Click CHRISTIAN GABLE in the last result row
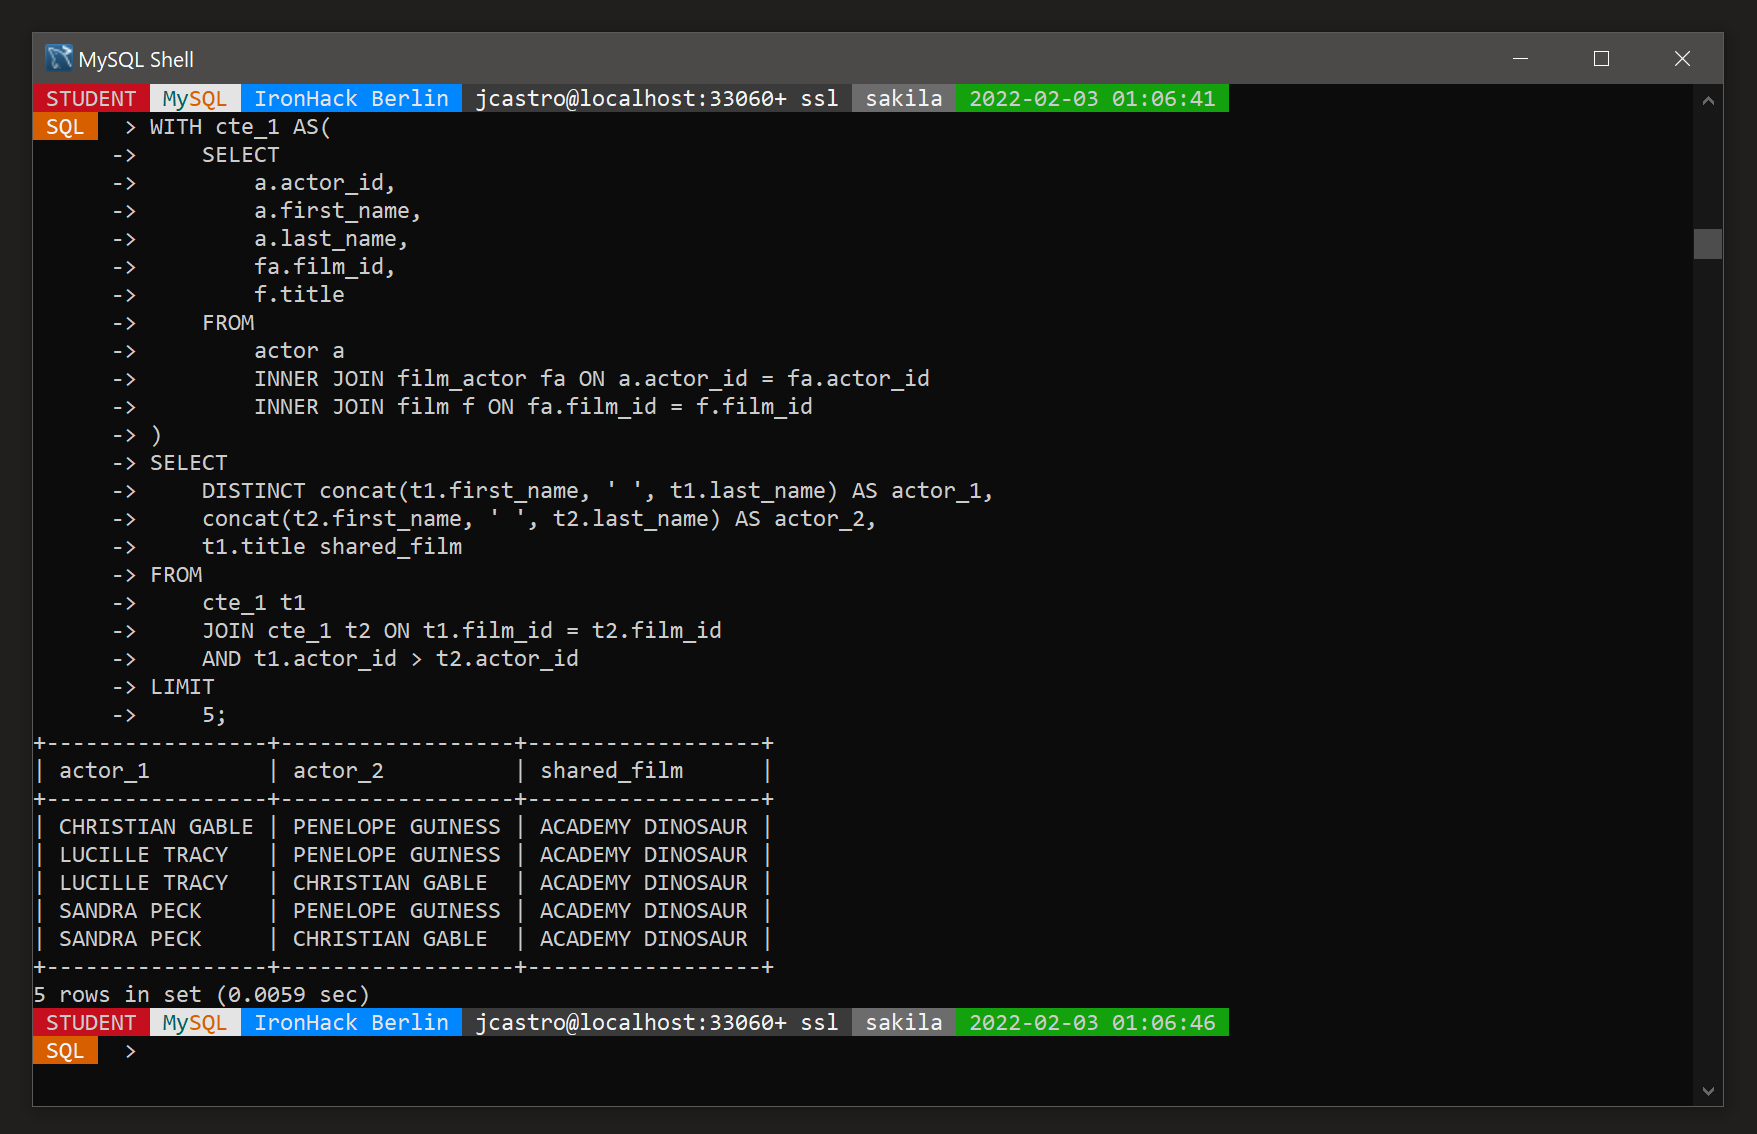The height and width of the screenshot is (1134, 1757). (390, 939)
